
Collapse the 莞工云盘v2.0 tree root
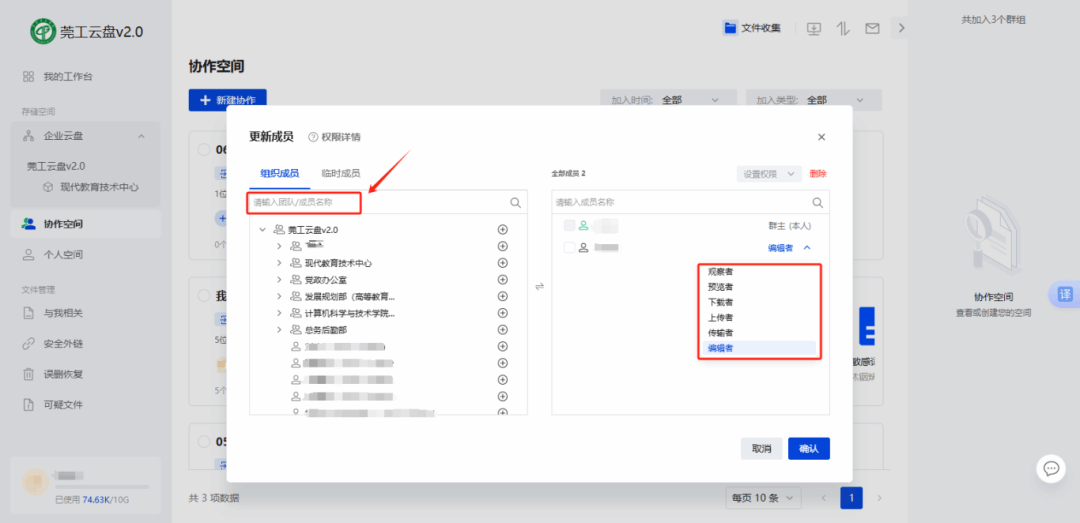click(262, 229)
